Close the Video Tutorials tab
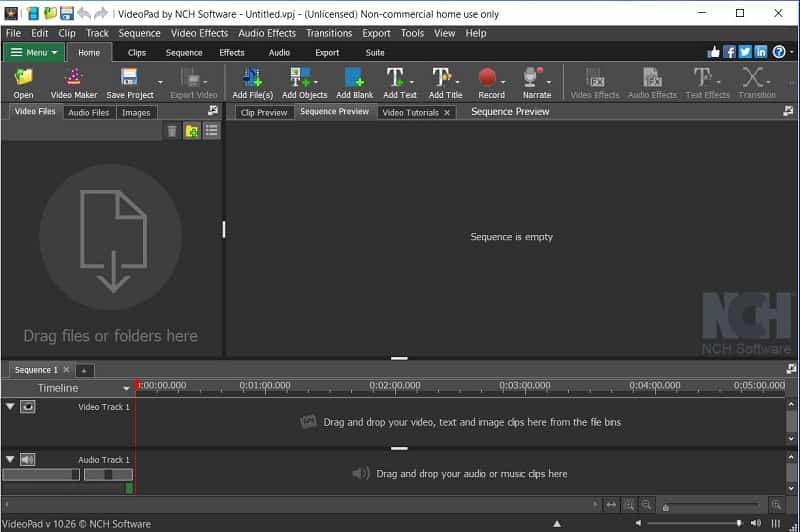 (447, 113)
